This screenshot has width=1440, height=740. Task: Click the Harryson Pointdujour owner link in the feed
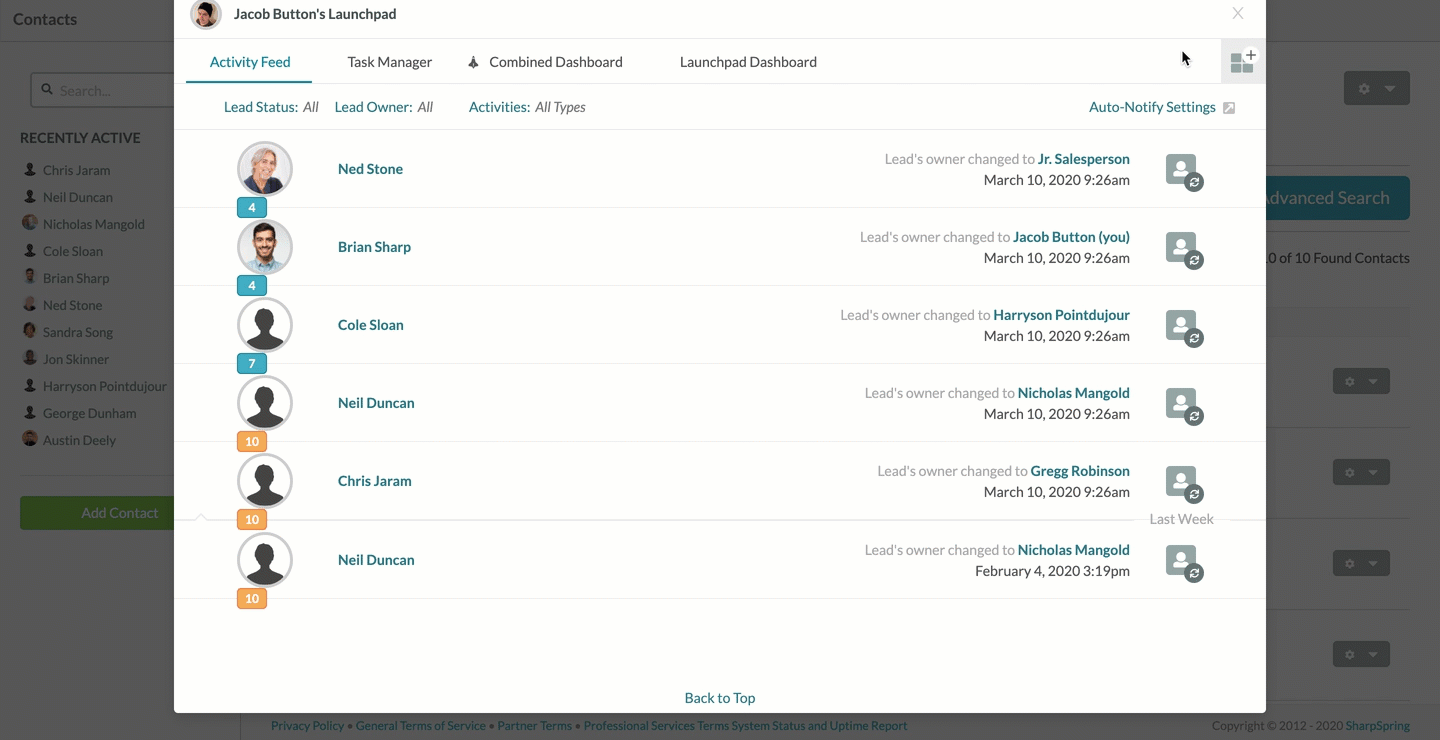pyautogui.click(x=1061, y=315)
